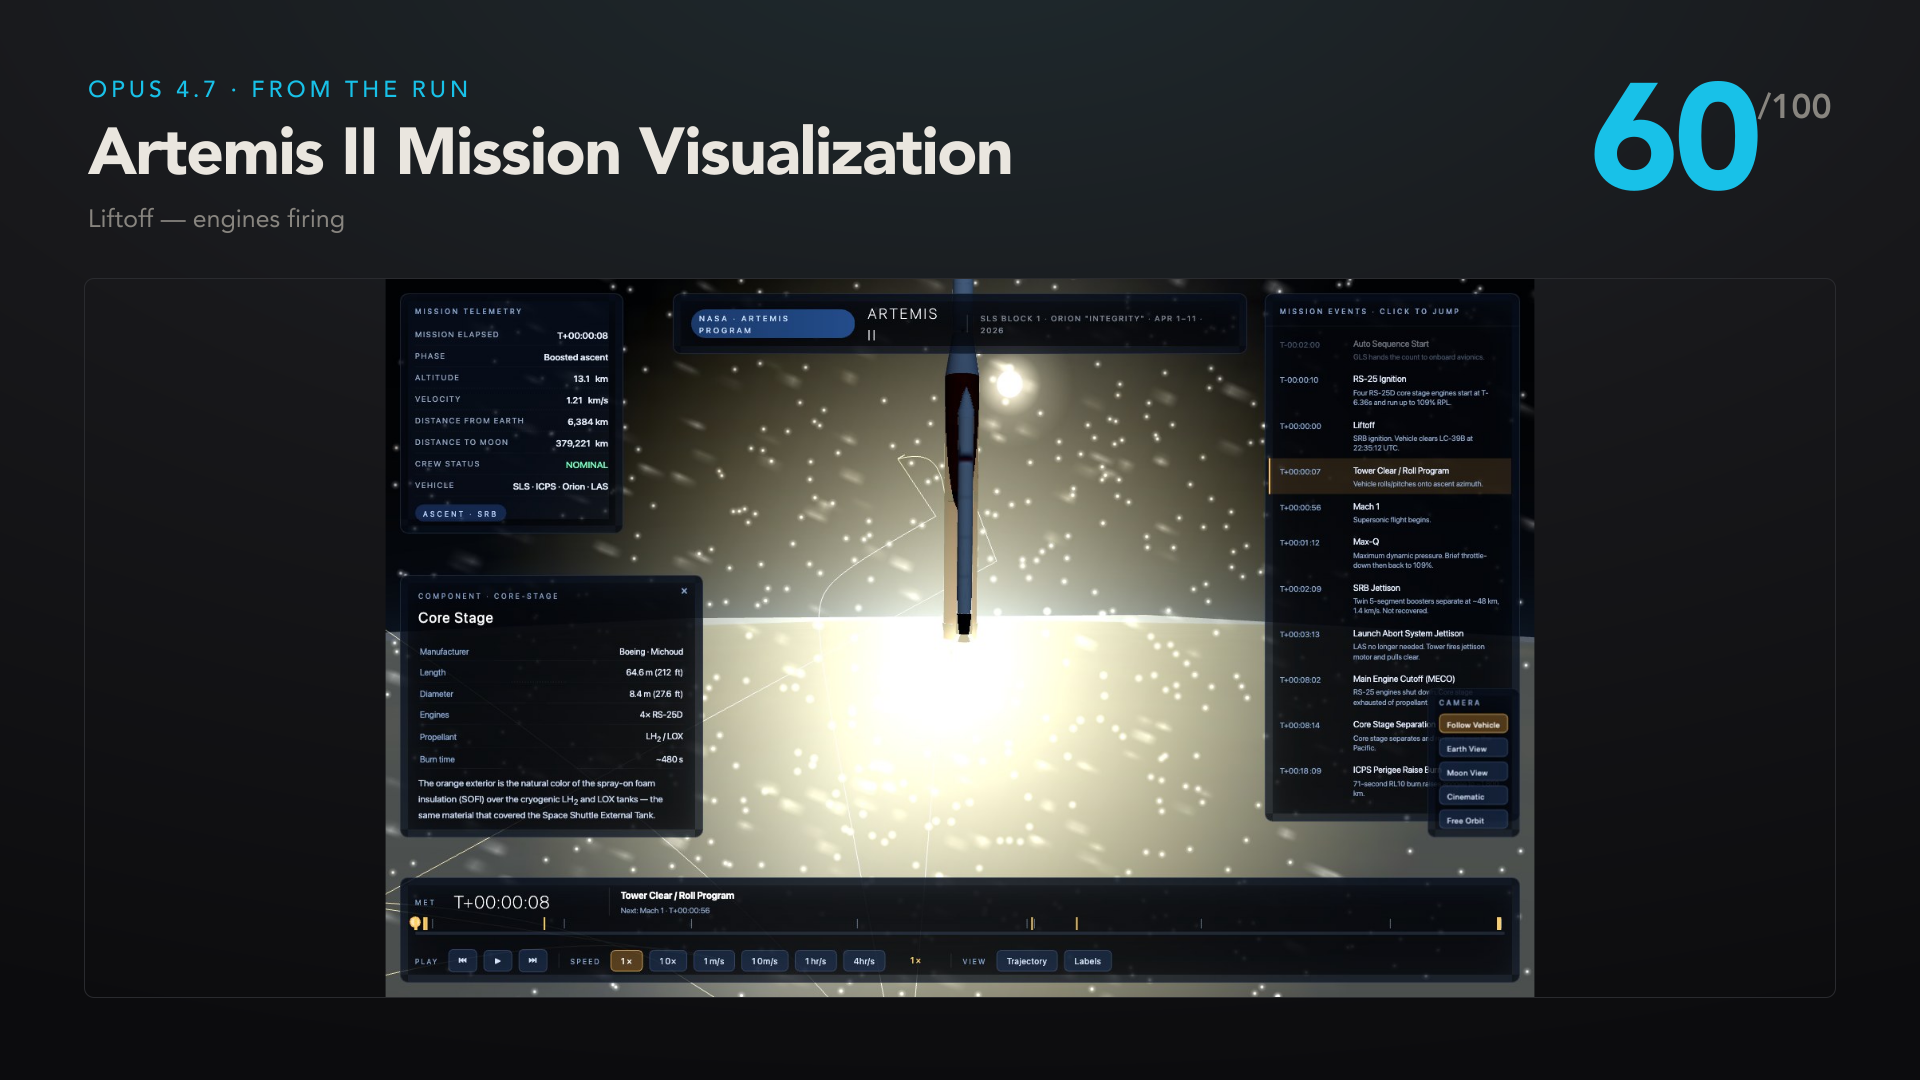Choose the 1m/s speed setting
The height and width of the screenshot is (1080, 1920).
[x=714, y=961]
